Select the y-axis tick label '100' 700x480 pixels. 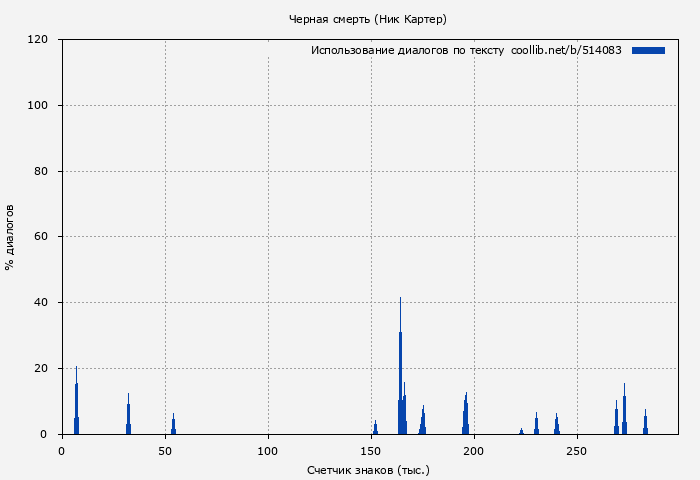click(39, 106)
